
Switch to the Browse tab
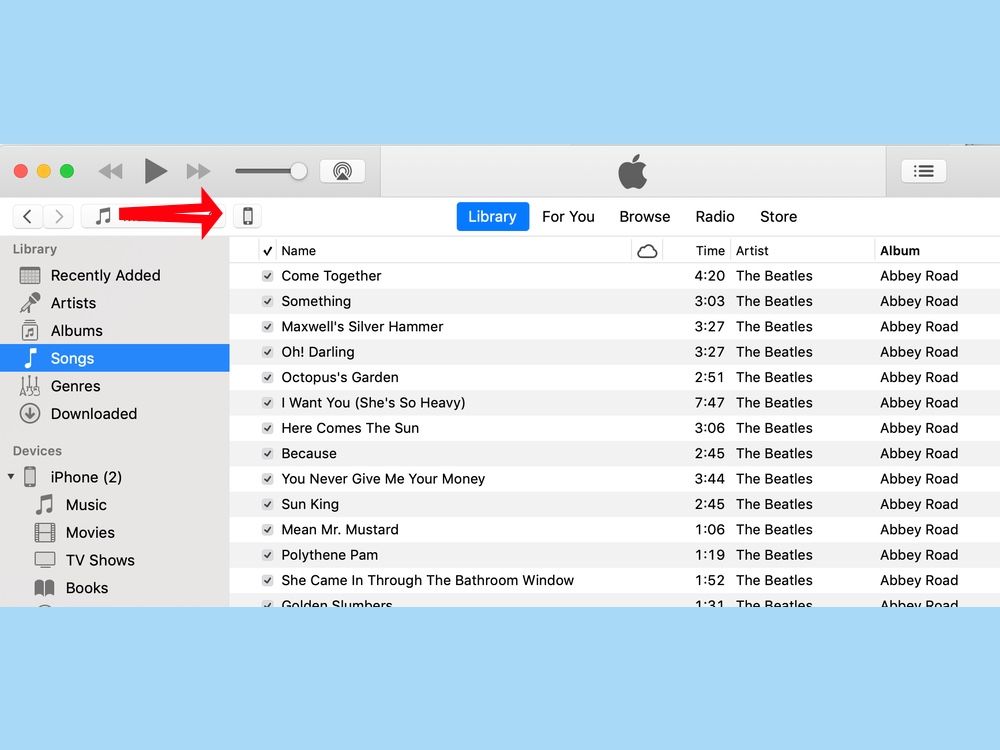coord(644,216)
